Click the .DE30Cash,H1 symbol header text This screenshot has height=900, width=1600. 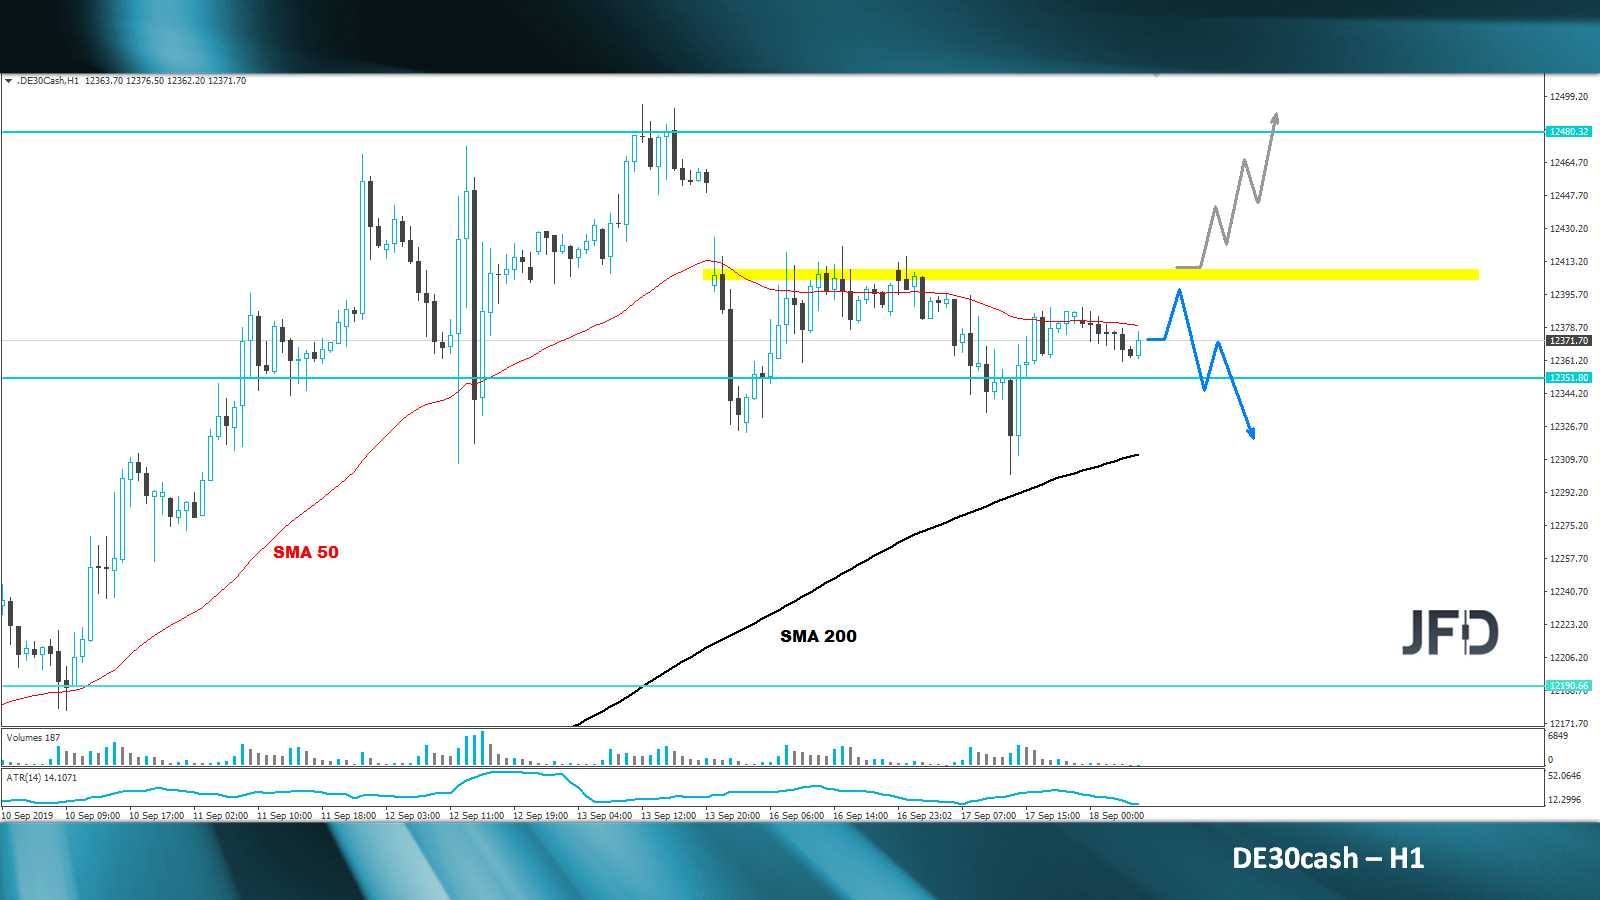48,81
